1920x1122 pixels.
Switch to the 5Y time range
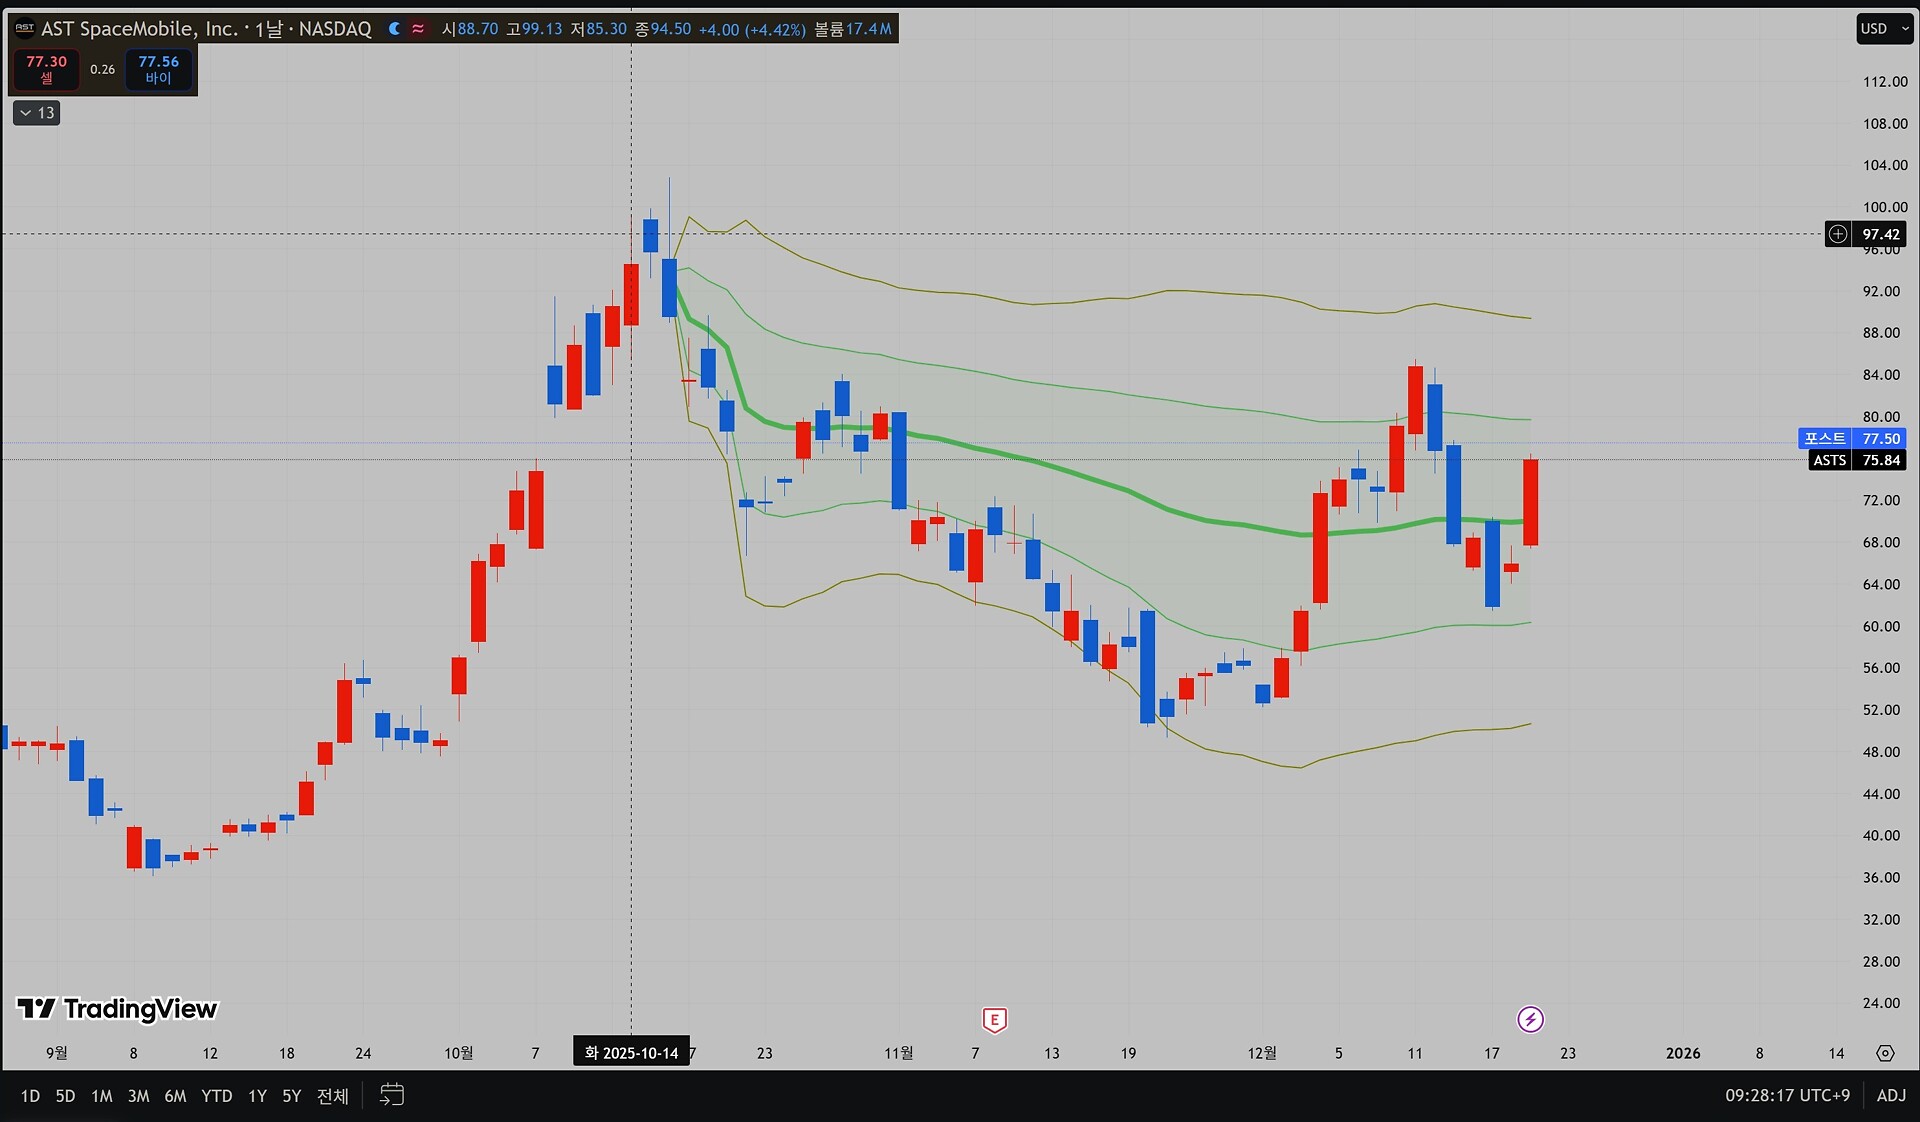(291, 1096)
